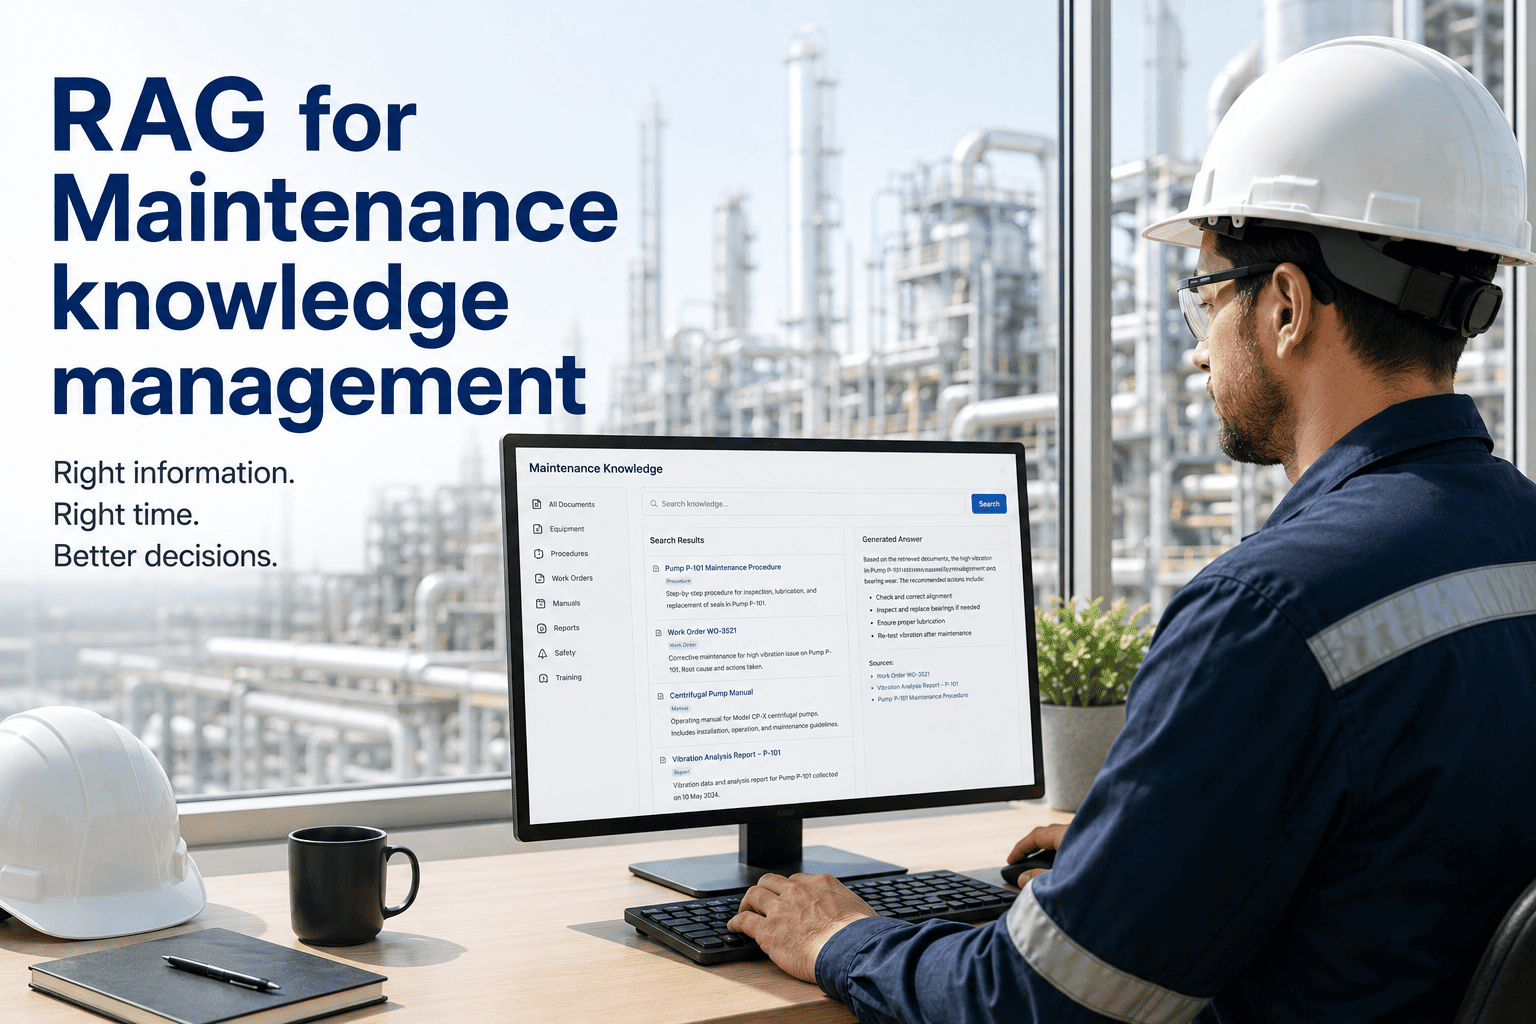Viewport: 1536px width, 1024px height.
Task: Click the Reports sidebar icon
Action: [x=542, y=628]
